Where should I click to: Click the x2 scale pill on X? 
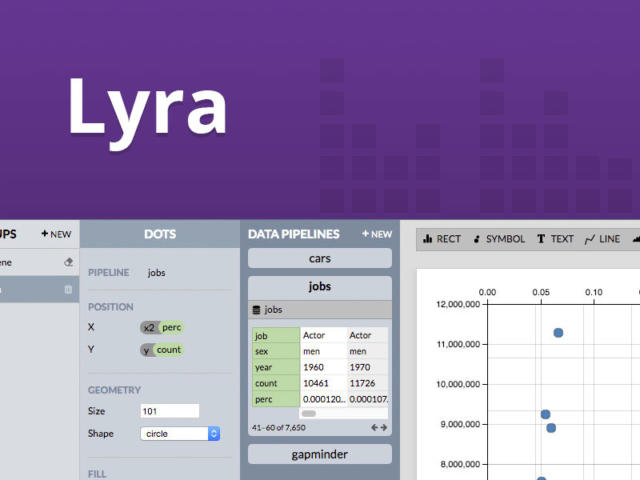click(x=149, y=327)
